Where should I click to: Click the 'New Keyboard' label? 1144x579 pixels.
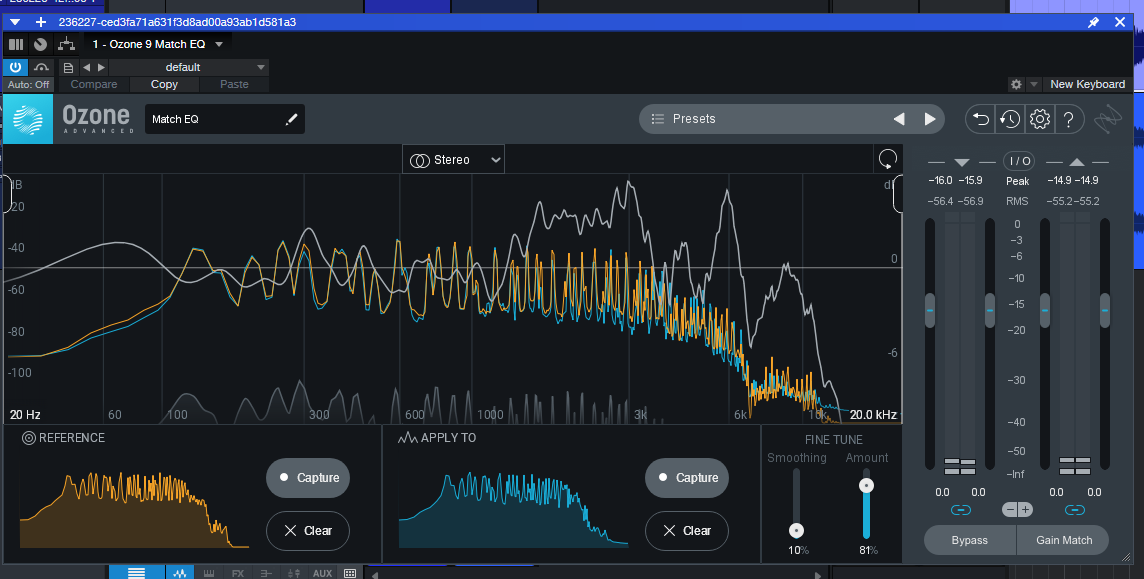click(1087, 85)
